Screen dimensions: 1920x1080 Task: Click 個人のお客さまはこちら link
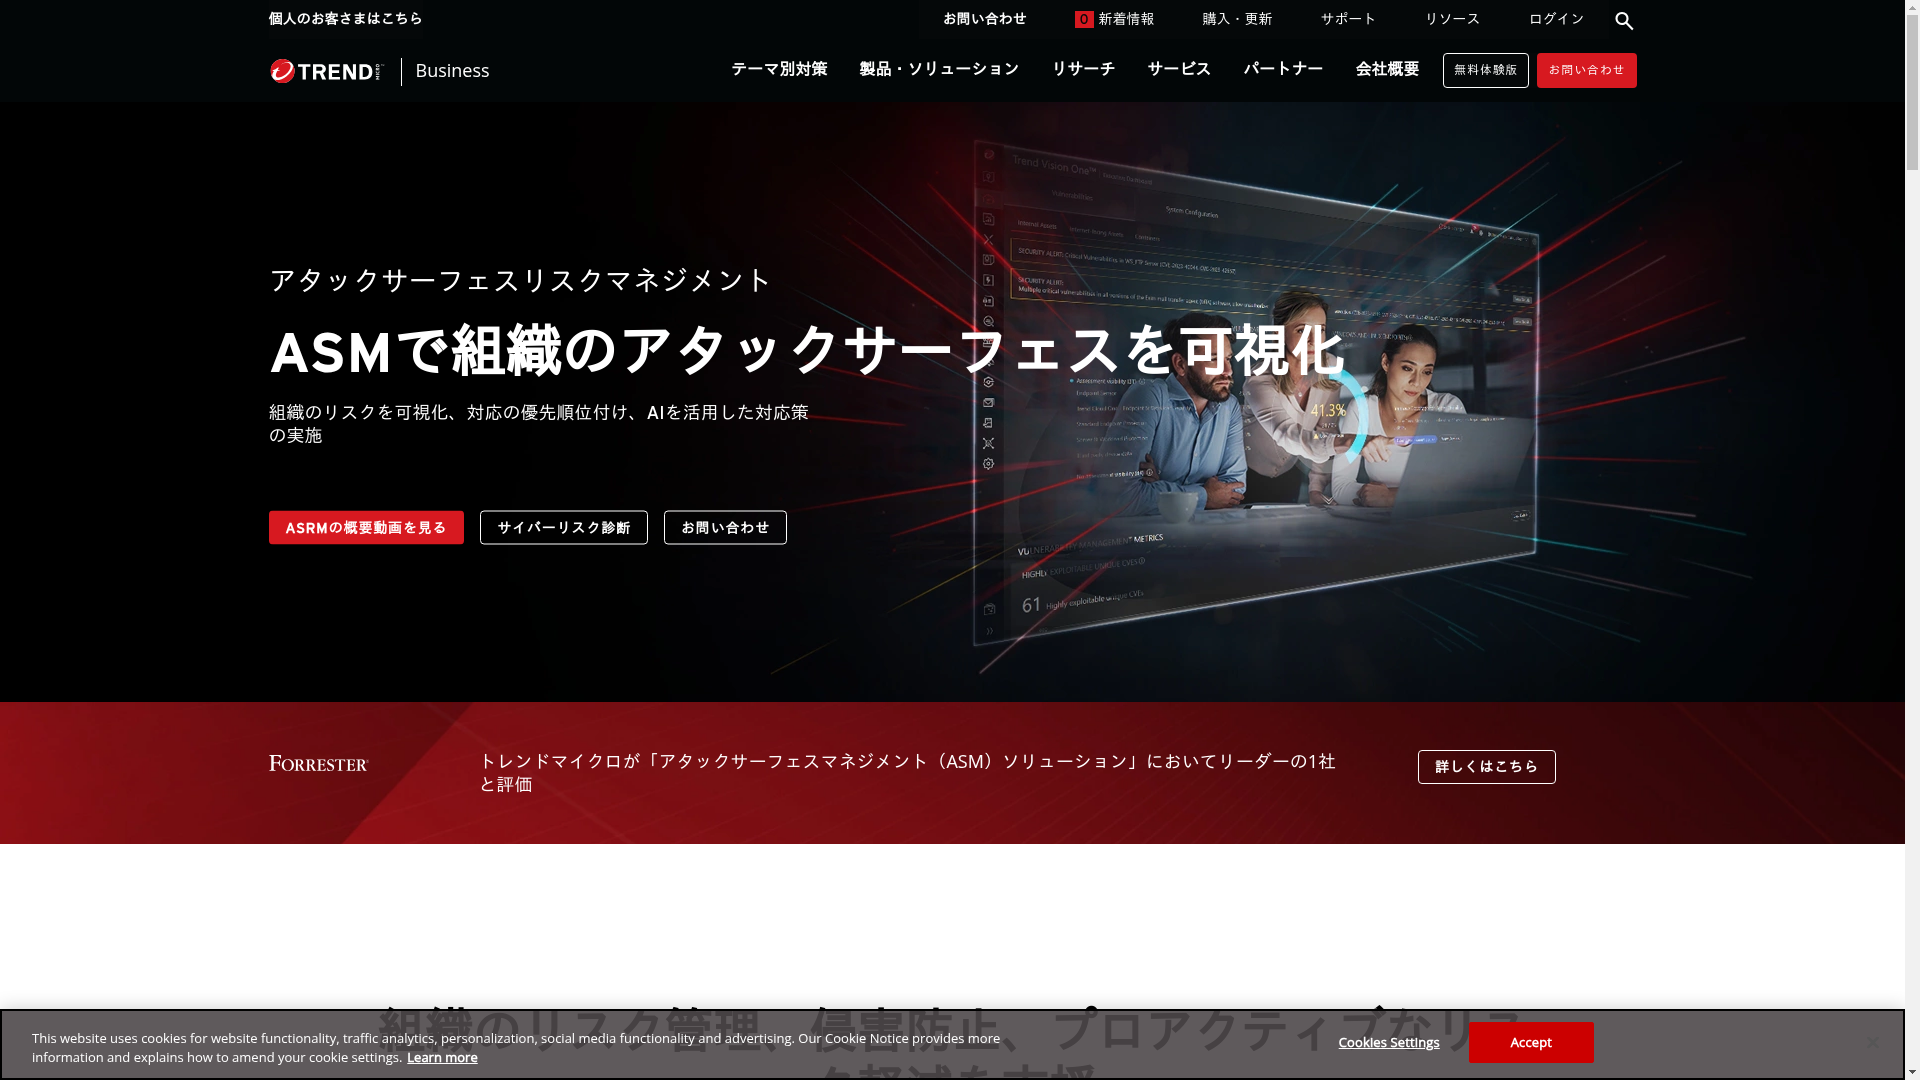tap(345, 19)
